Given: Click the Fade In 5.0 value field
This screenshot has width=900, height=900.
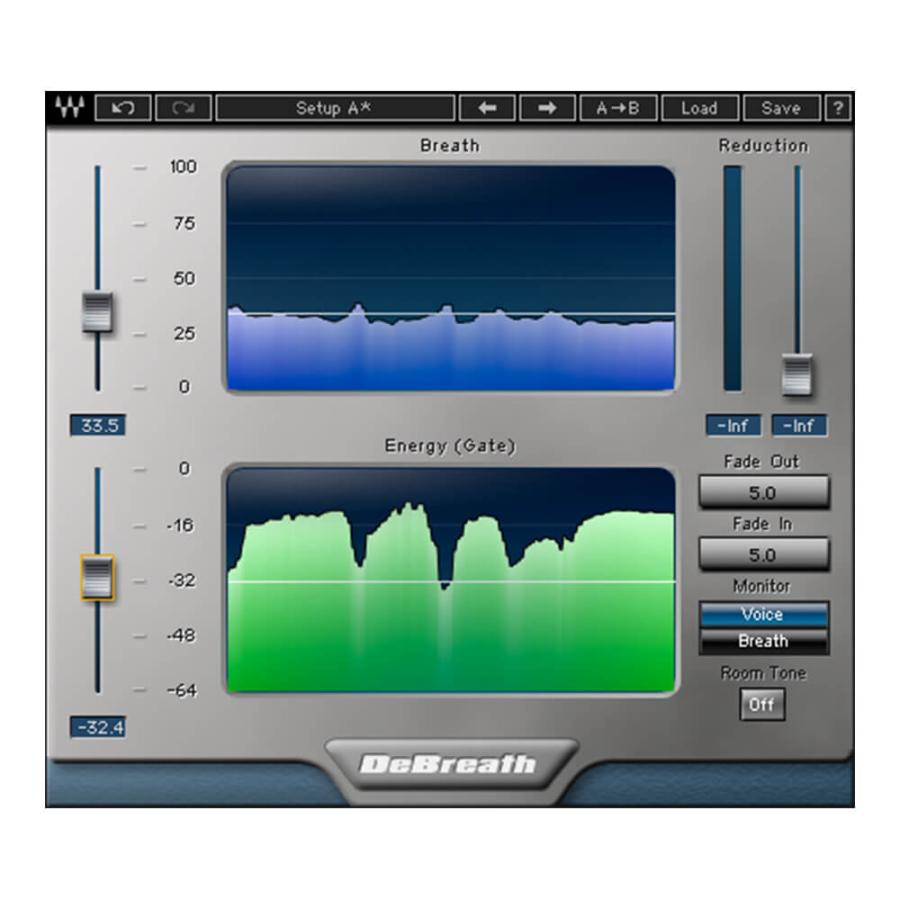Looking at the screenshot, I should click(763, 554).
